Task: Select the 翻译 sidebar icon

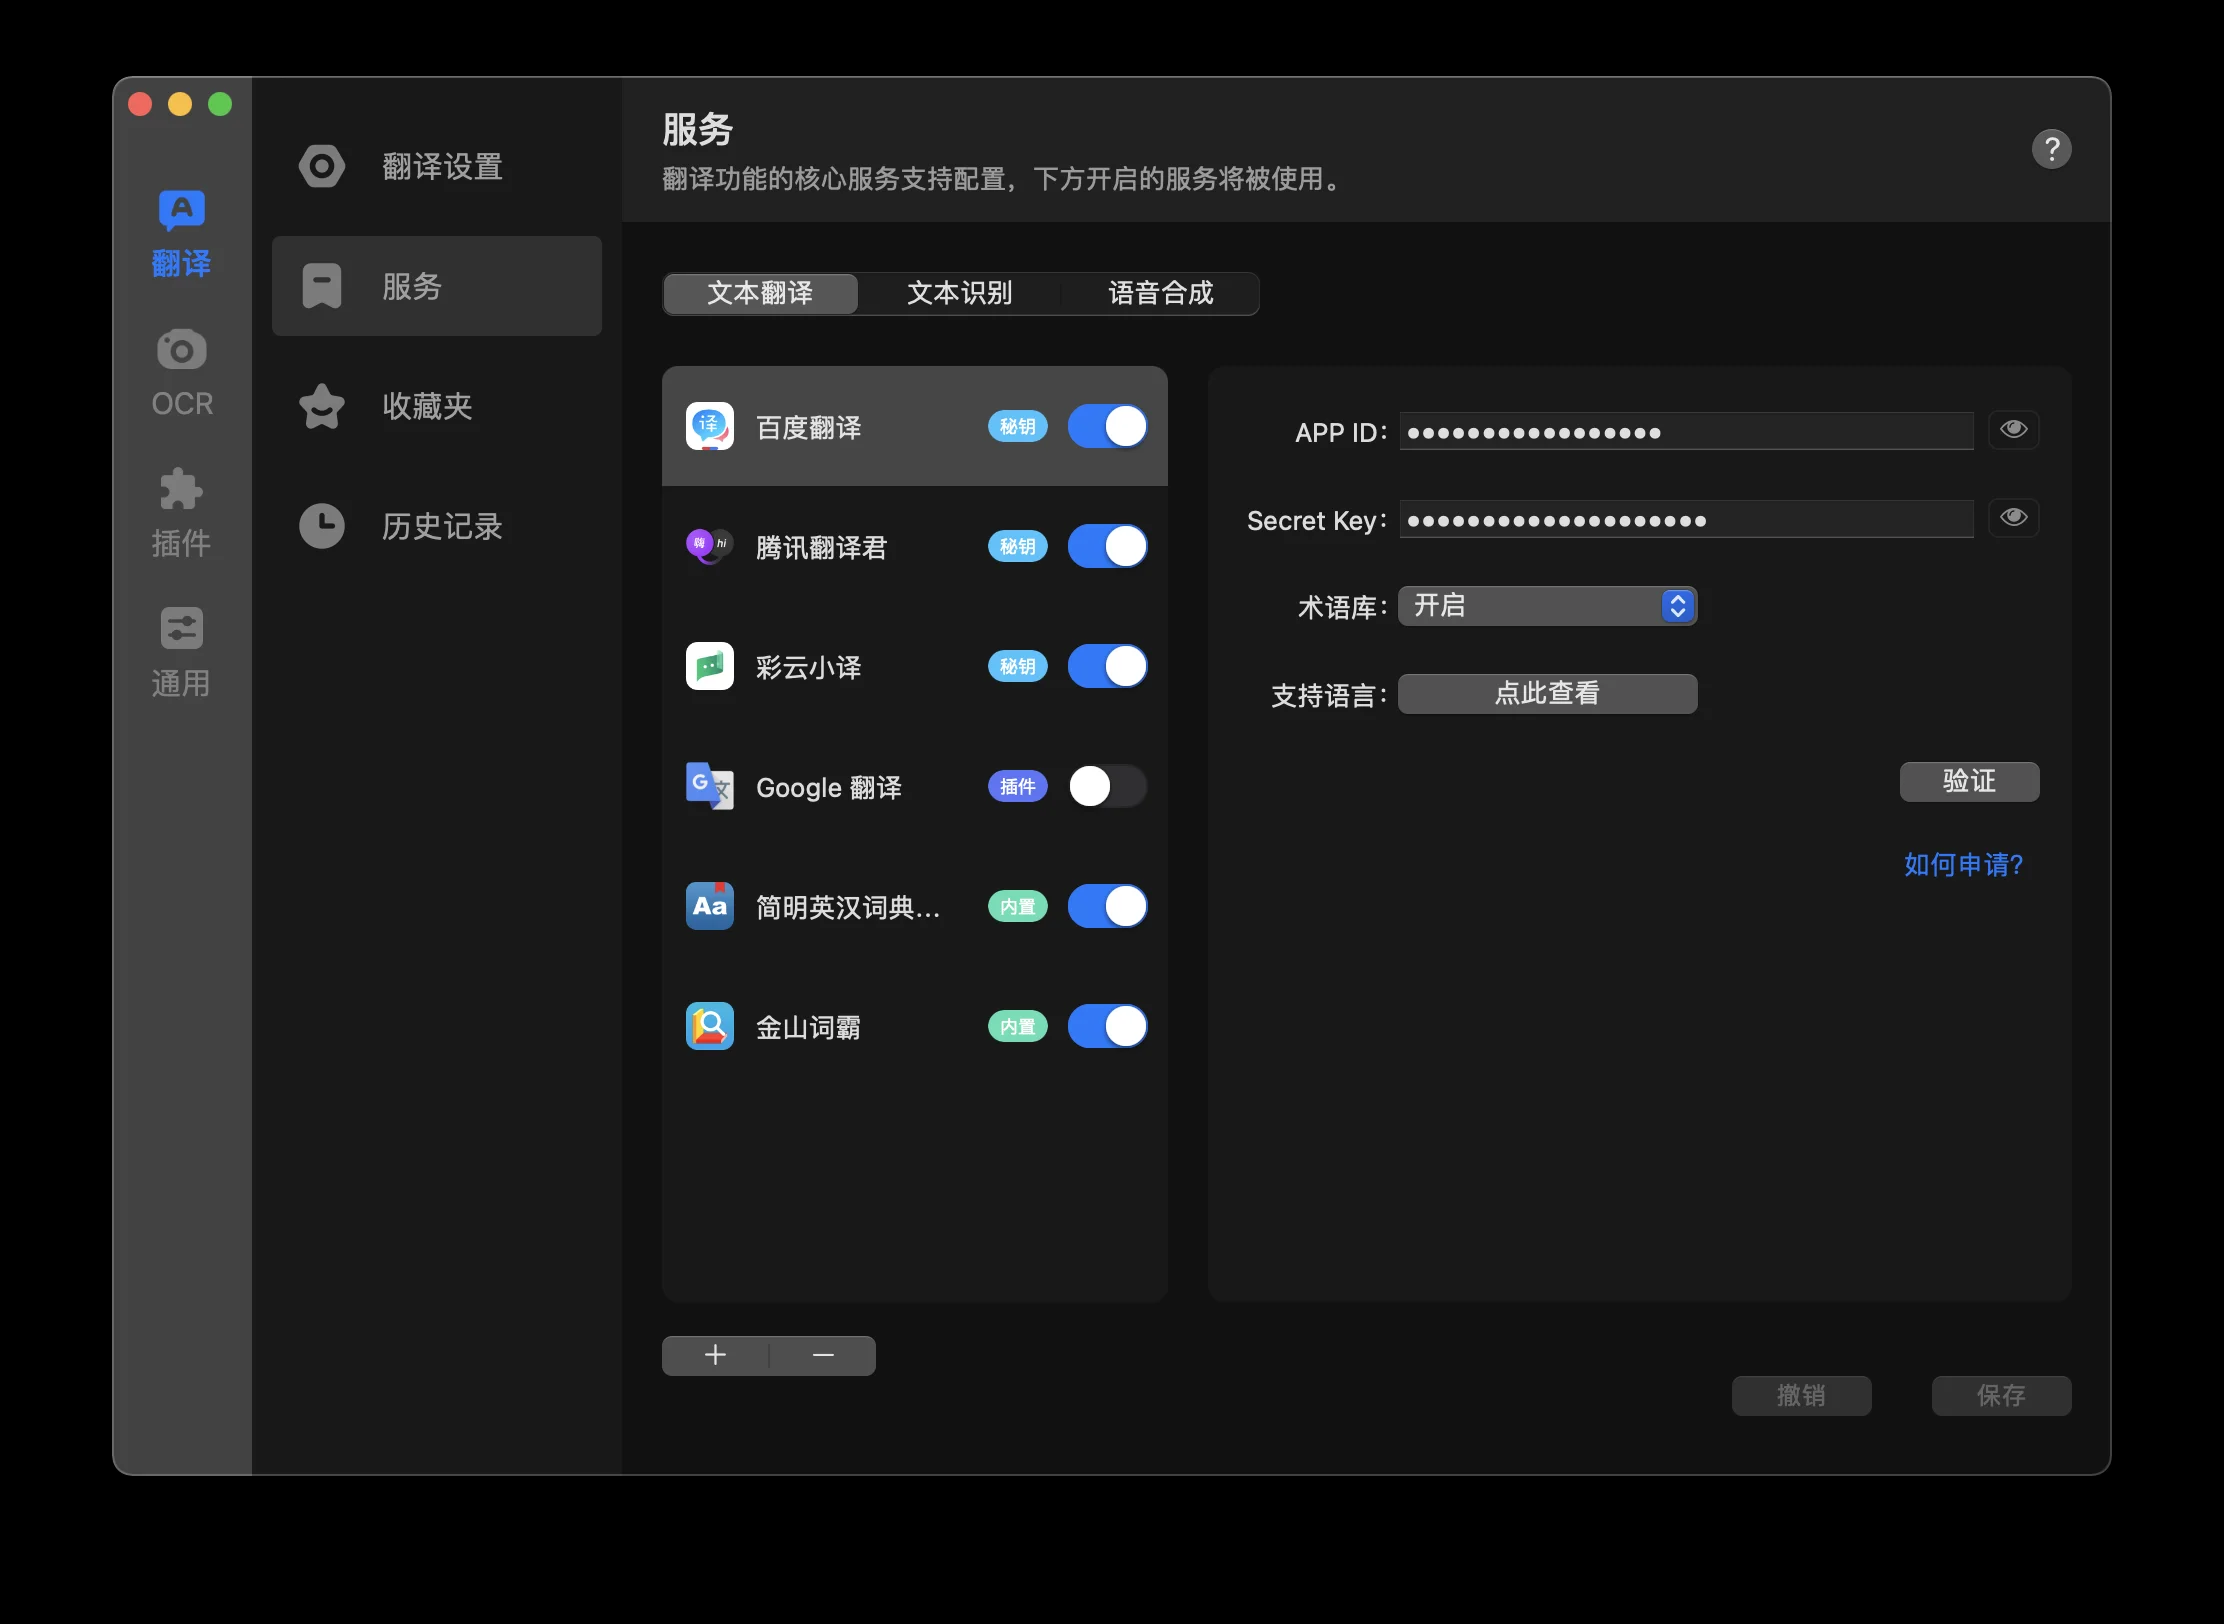Action: [181, 230]
